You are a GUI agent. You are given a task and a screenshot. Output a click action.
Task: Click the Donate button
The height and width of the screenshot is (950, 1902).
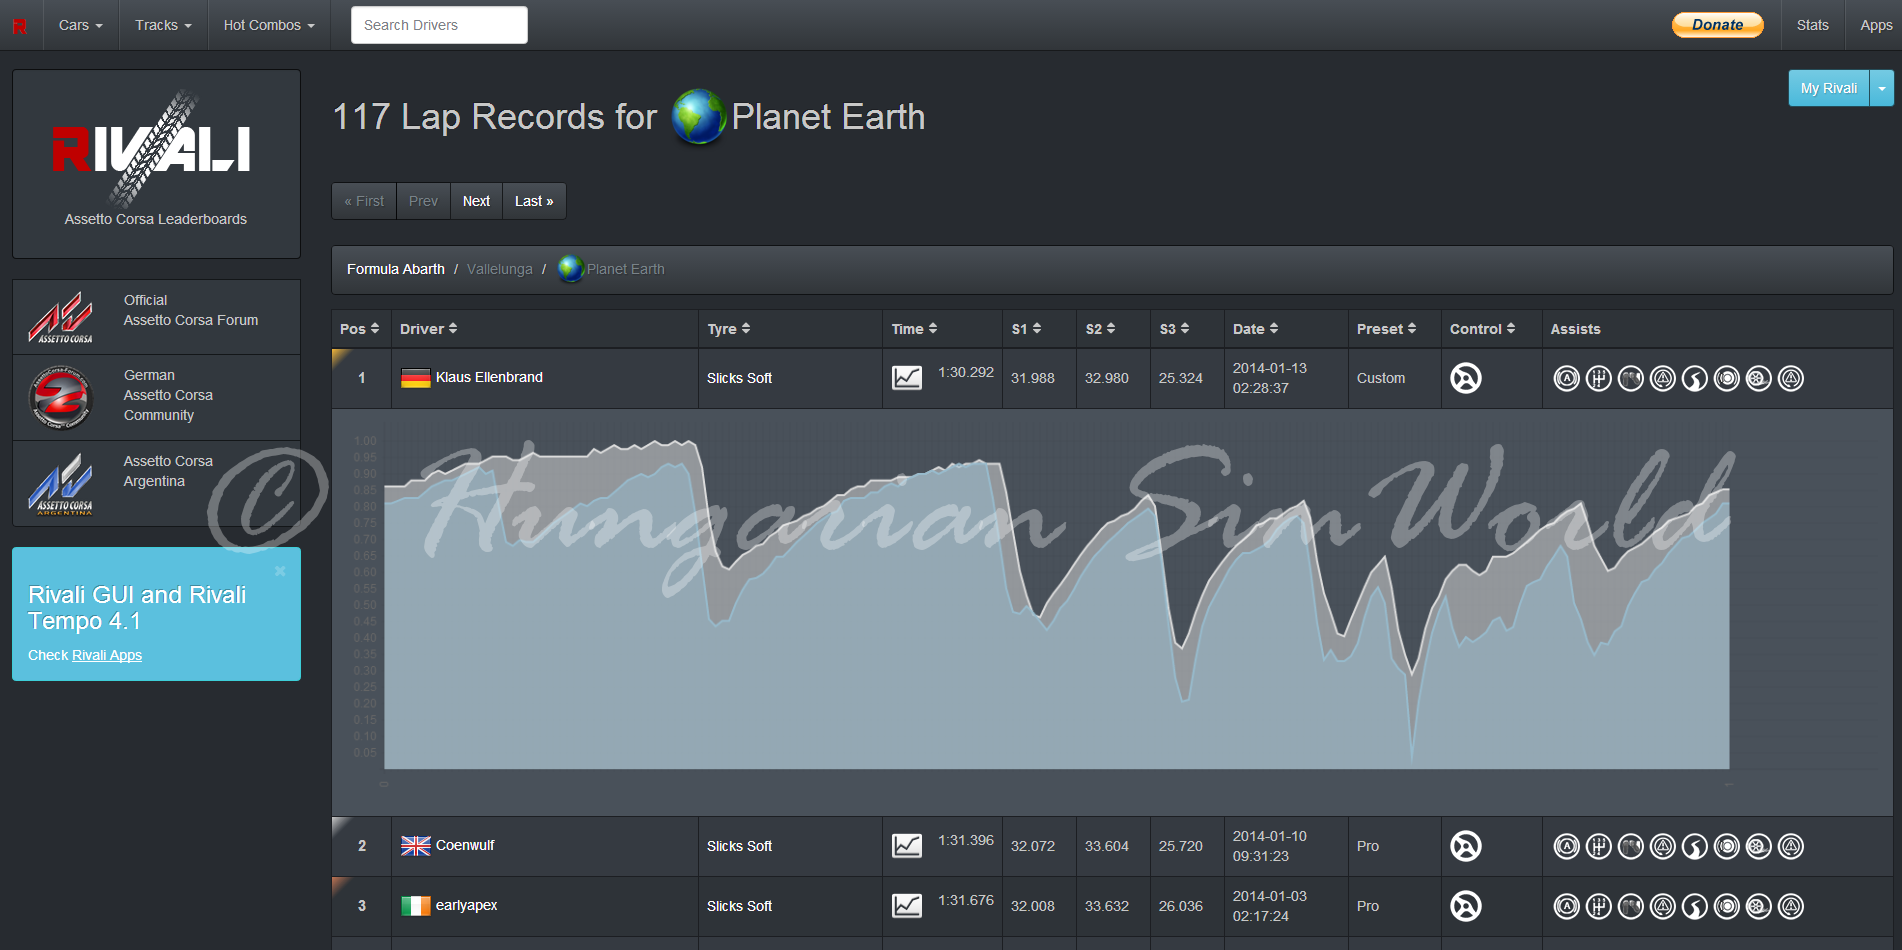click(1718, 25)
